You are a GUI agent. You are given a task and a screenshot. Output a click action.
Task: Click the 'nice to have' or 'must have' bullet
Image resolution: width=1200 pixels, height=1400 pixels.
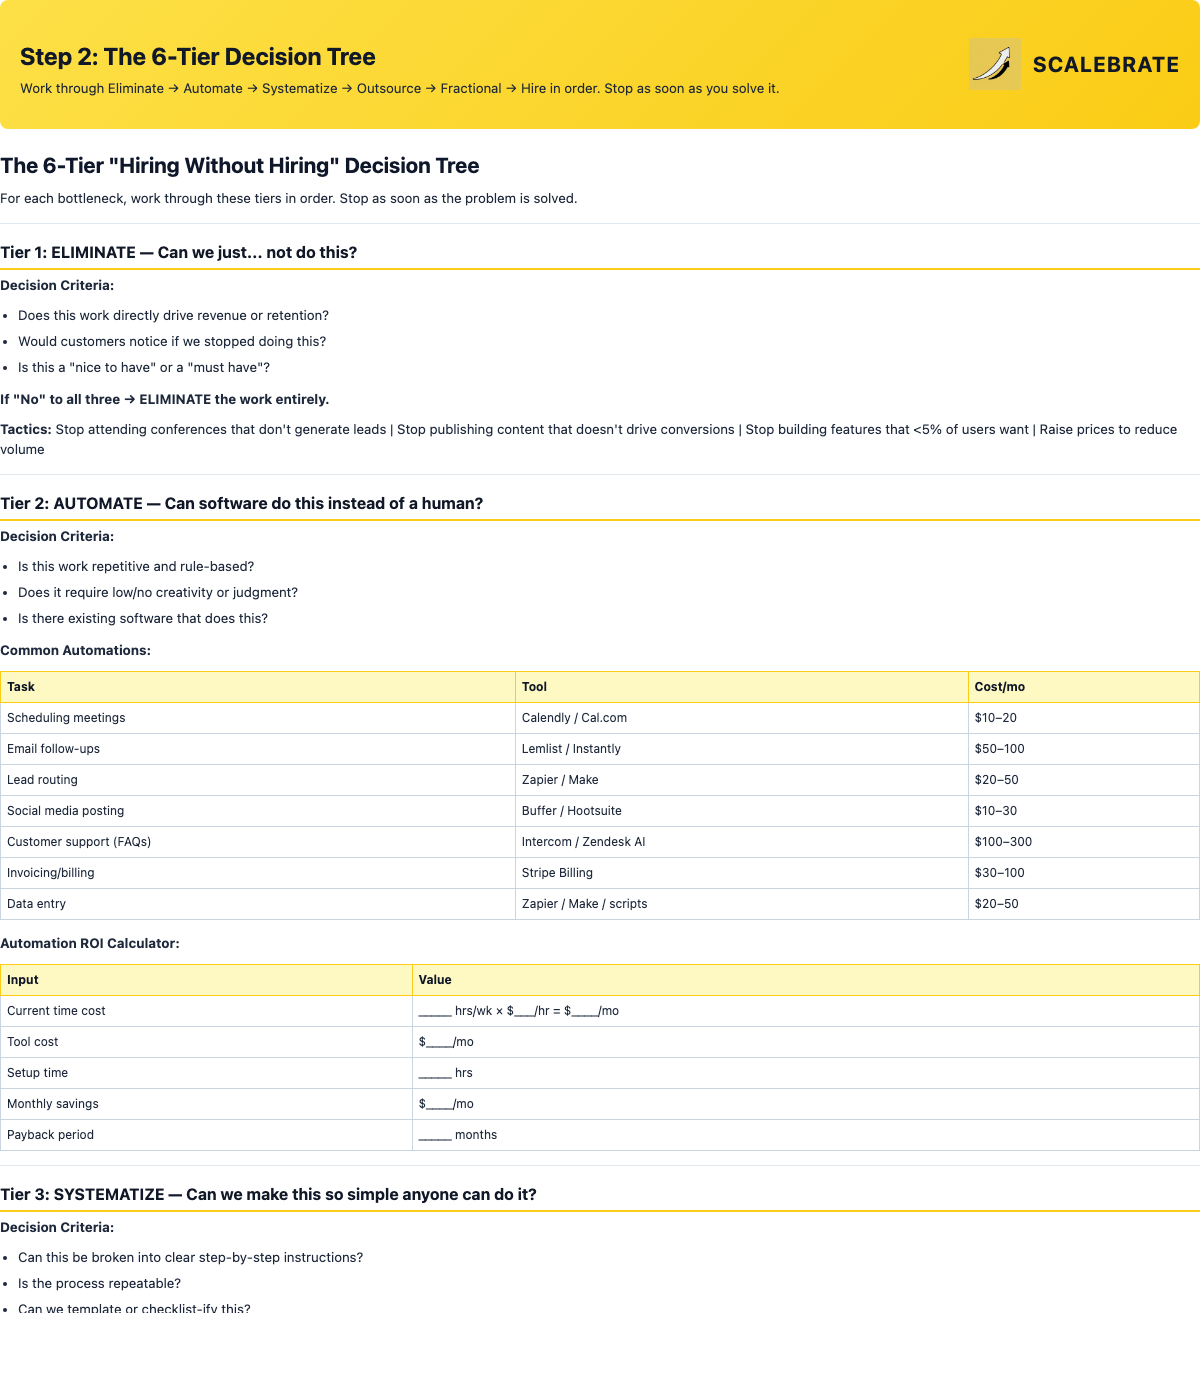coord(144,367)
